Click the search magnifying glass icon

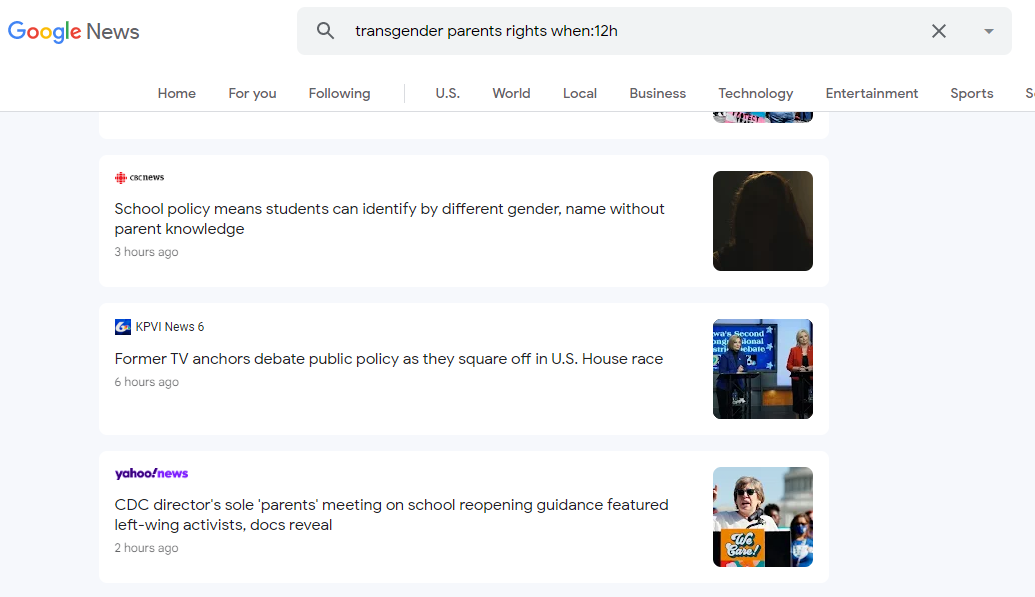[325, 30]
